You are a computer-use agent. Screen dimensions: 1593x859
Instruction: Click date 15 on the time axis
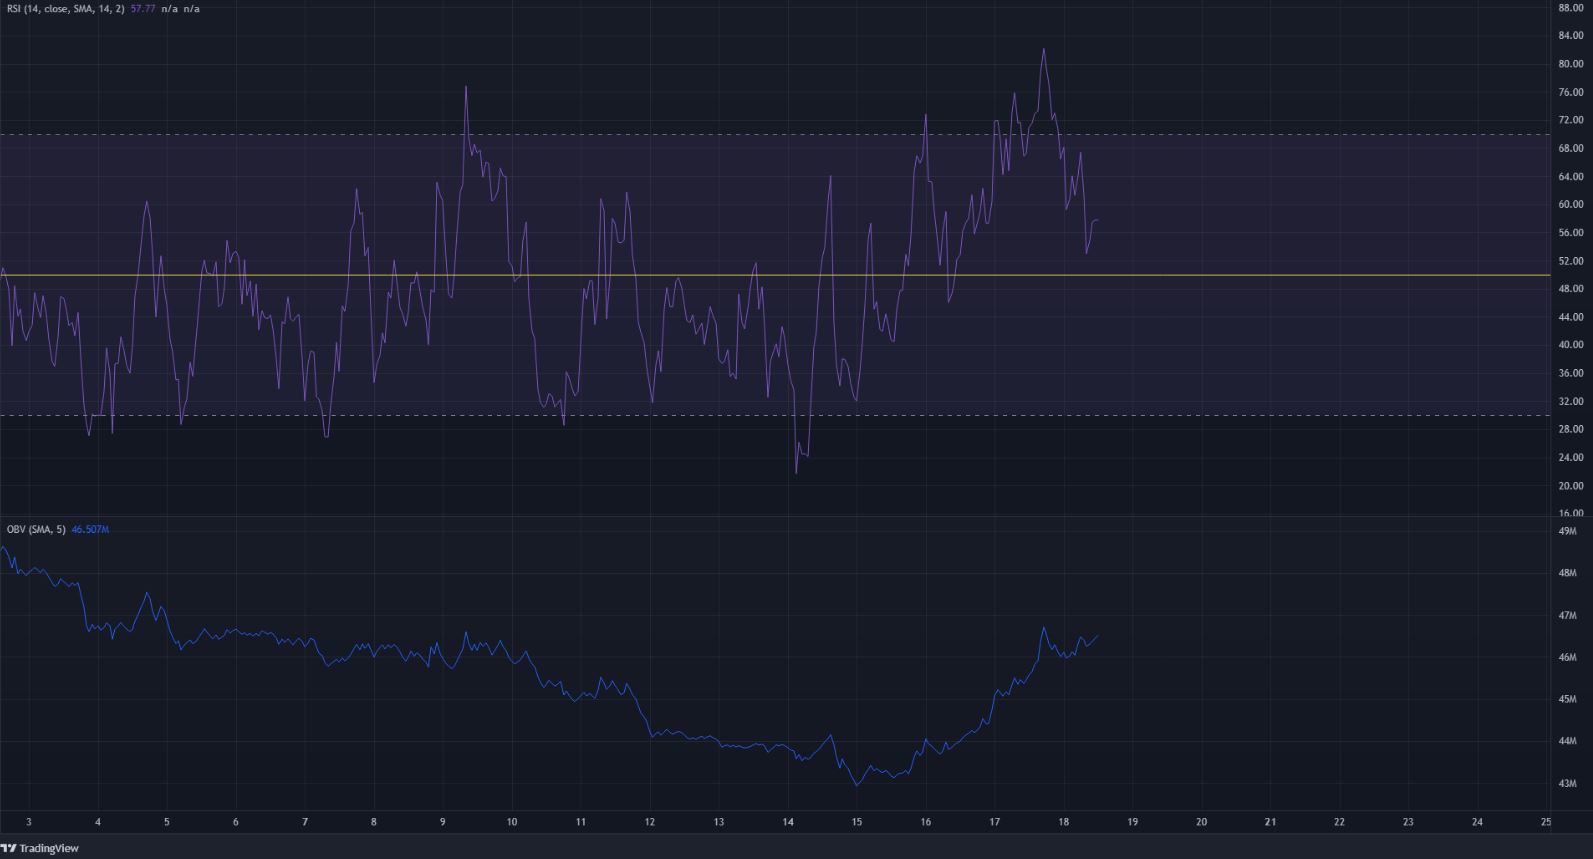coord(856,822)
